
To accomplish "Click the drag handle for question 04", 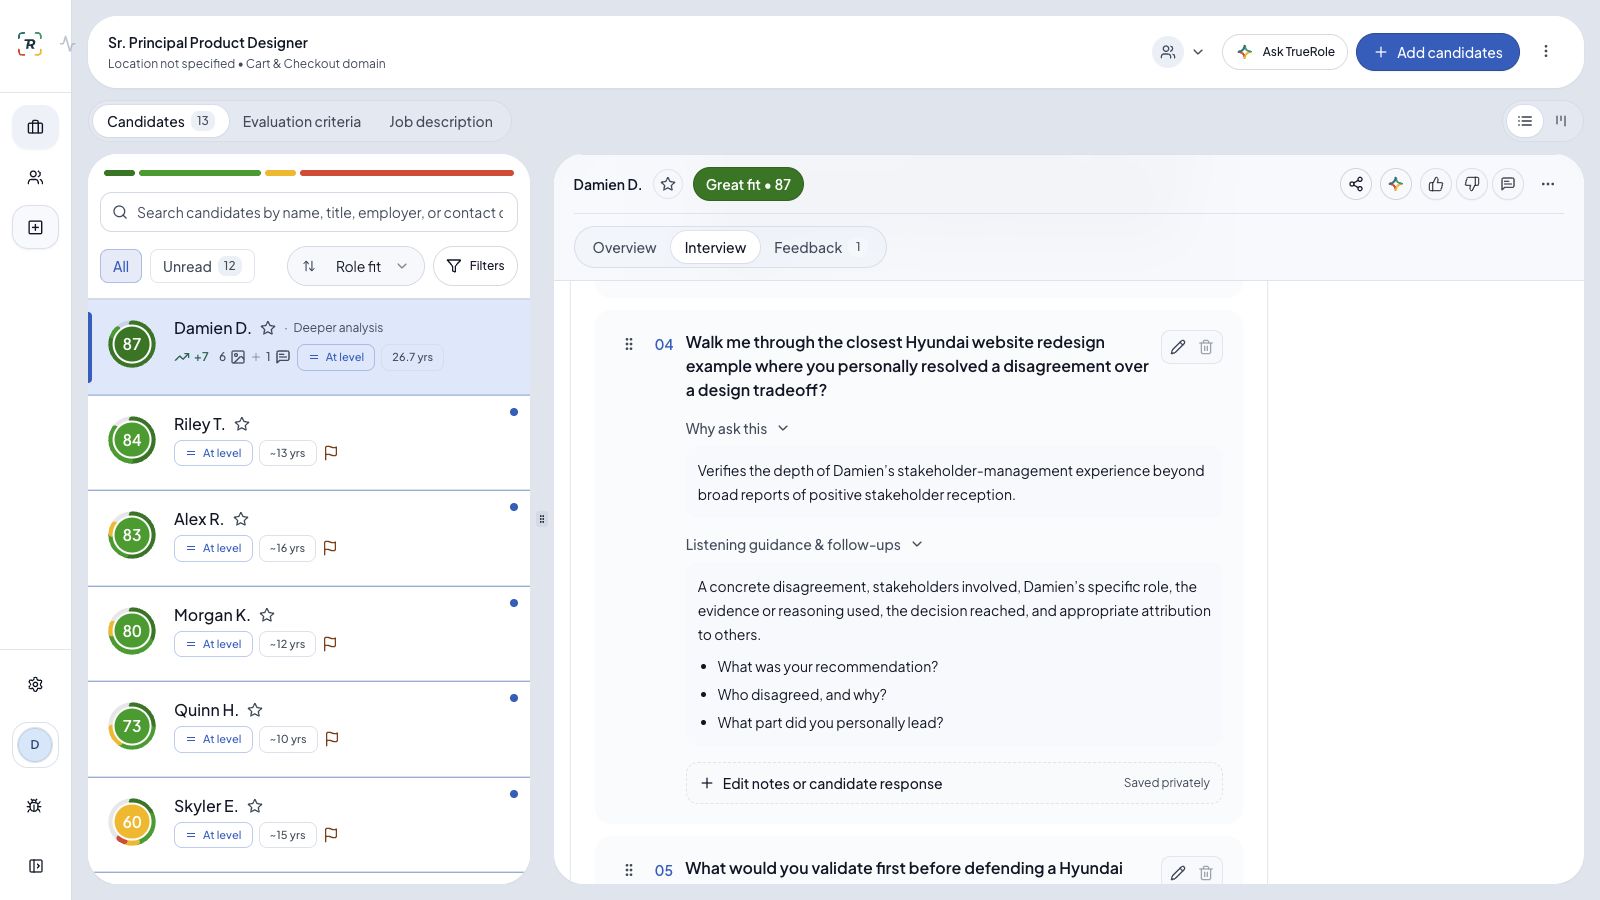I will pyautogui.click(x=629, y=344).
